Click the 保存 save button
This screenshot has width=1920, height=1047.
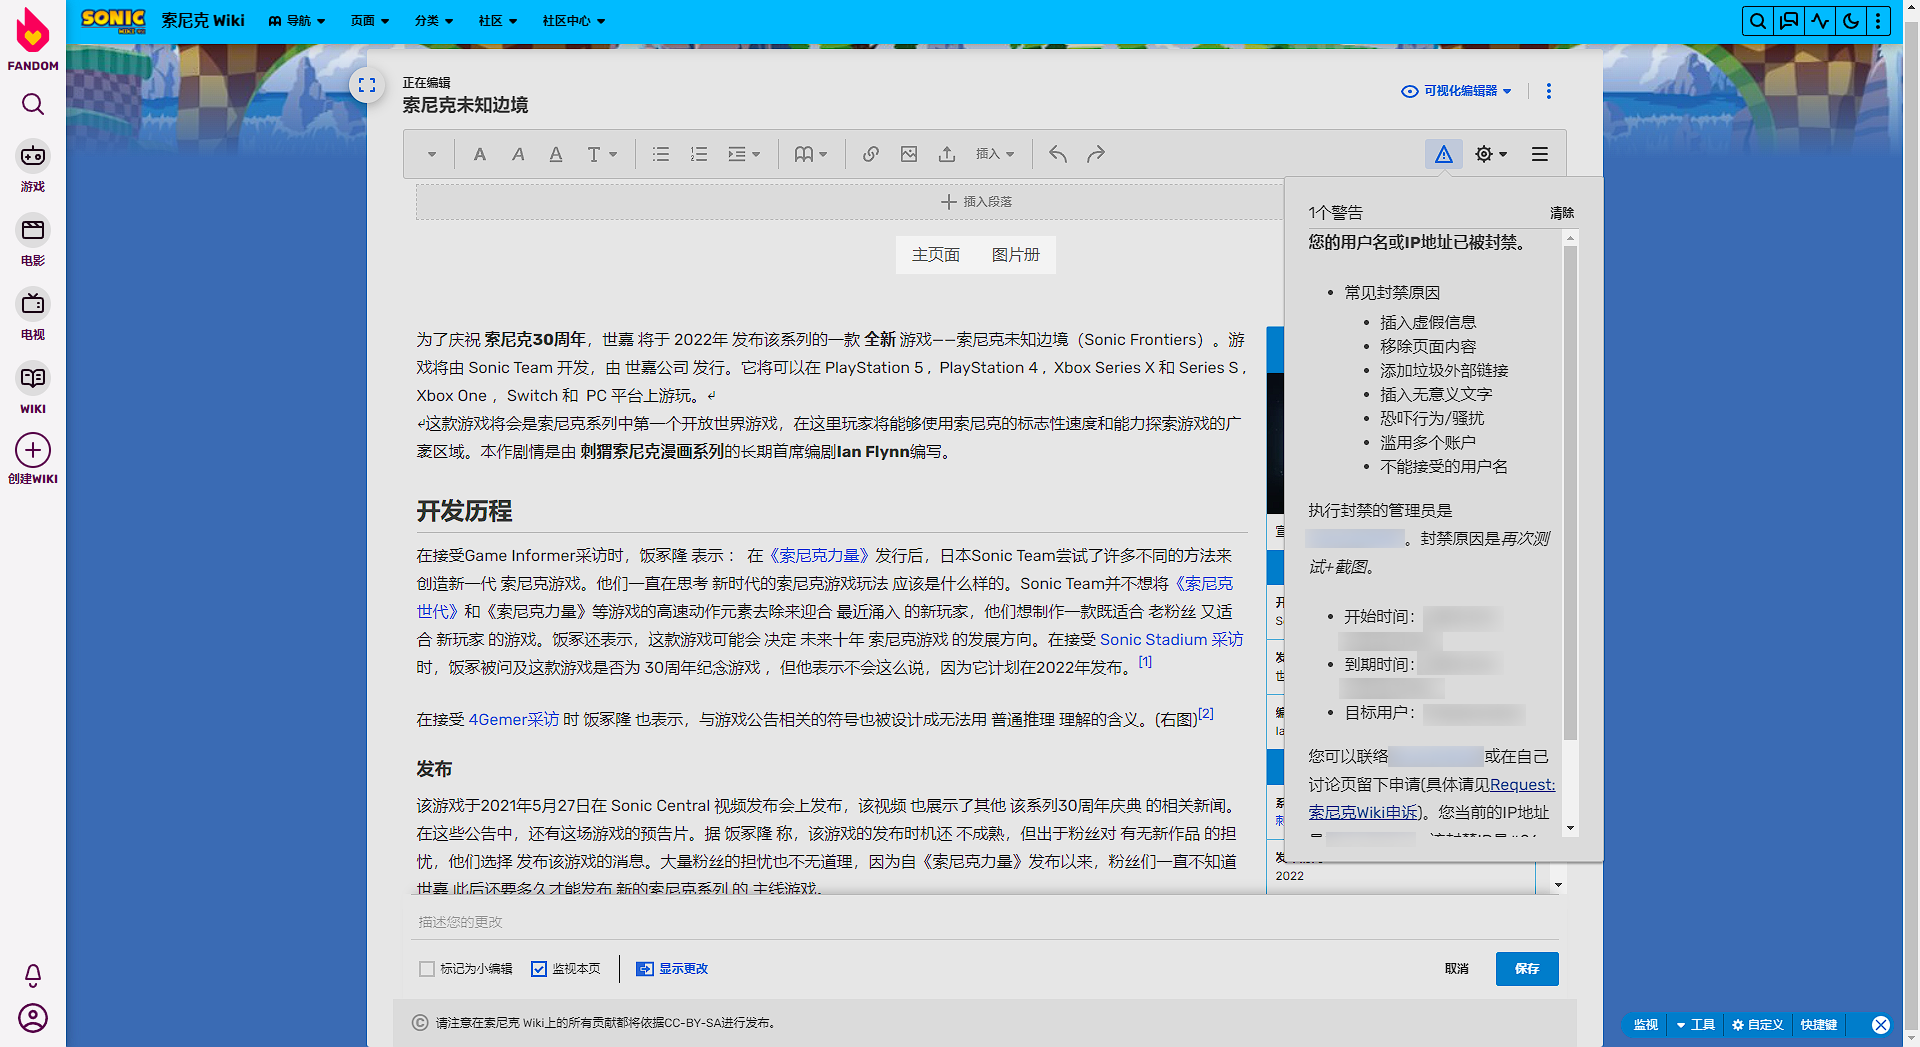tap(1527, 969)
